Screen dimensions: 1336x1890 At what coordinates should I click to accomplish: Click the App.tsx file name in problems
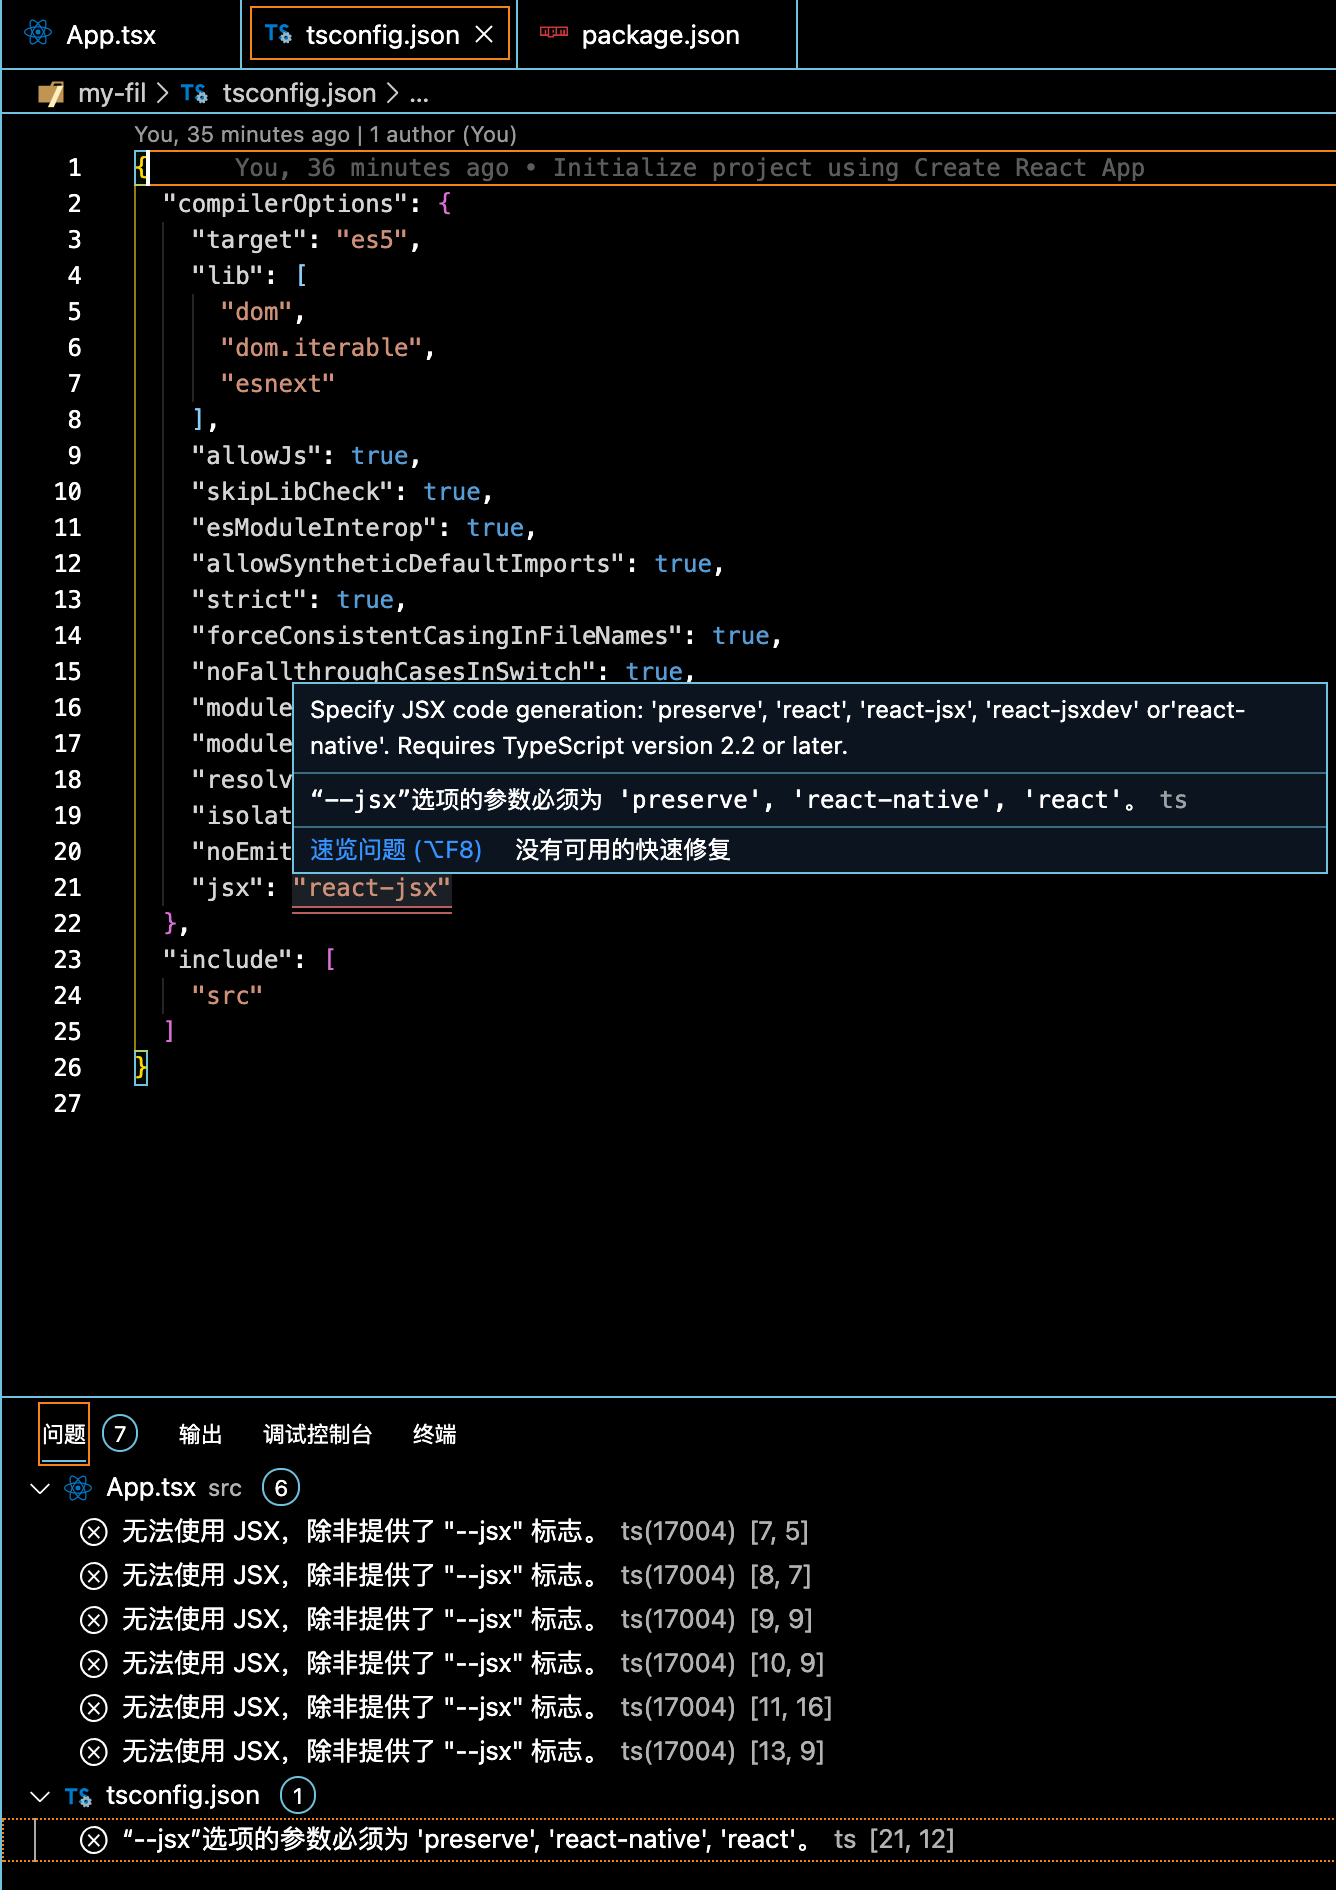[152, 1488]
